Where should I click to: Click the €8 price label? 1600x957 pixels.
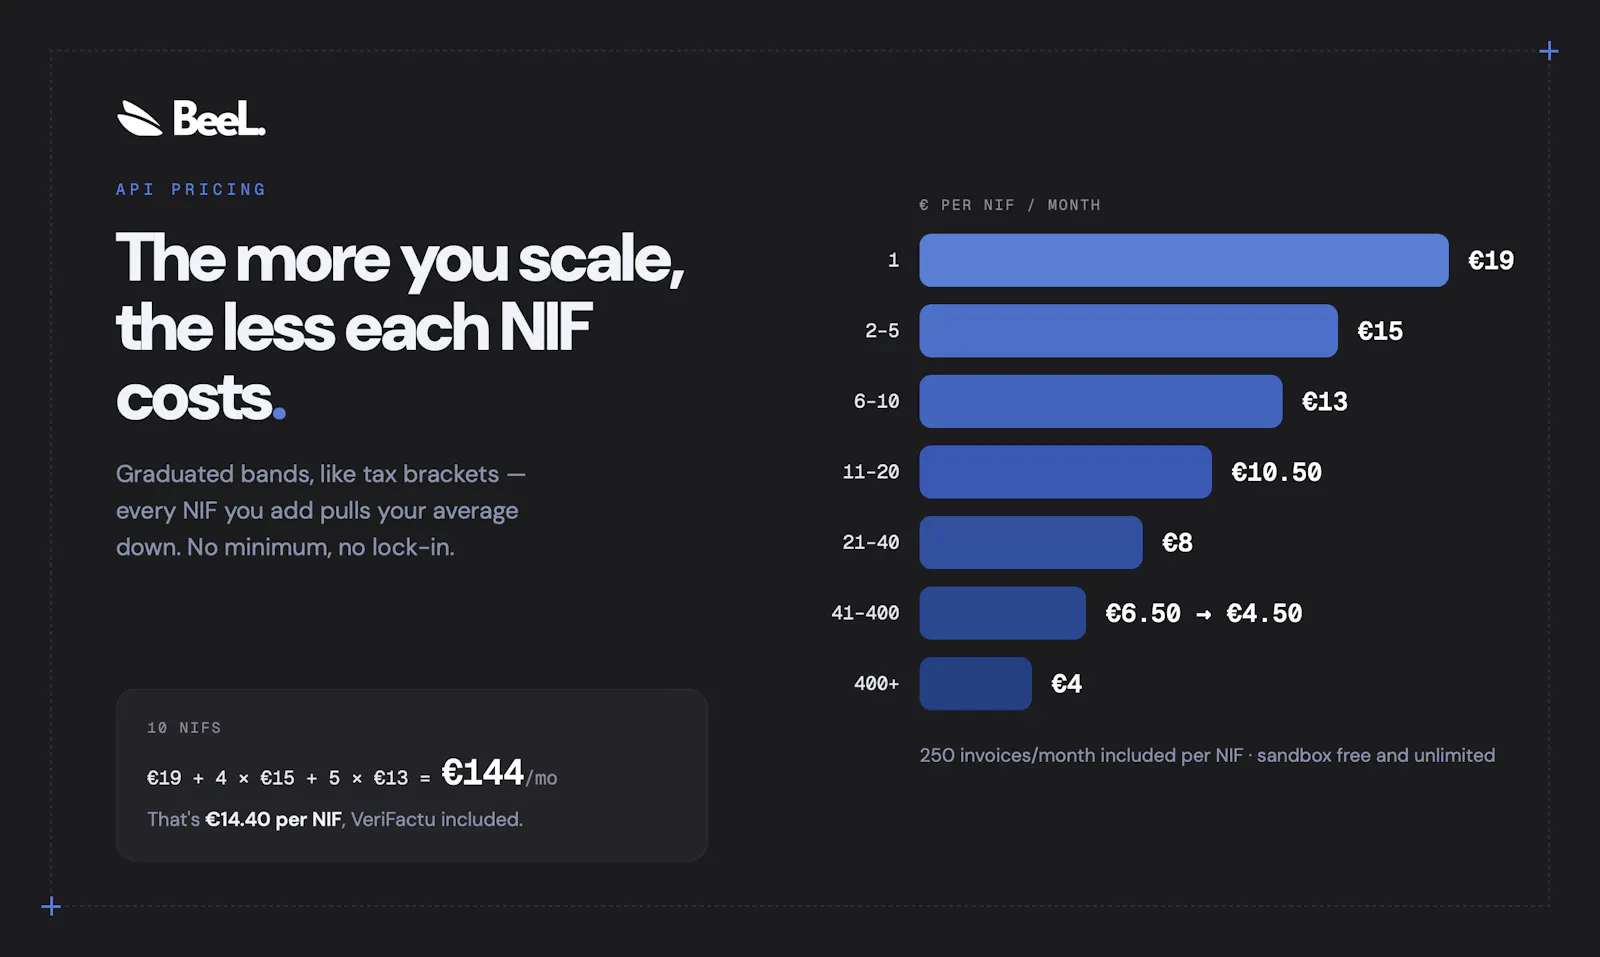1177,542
